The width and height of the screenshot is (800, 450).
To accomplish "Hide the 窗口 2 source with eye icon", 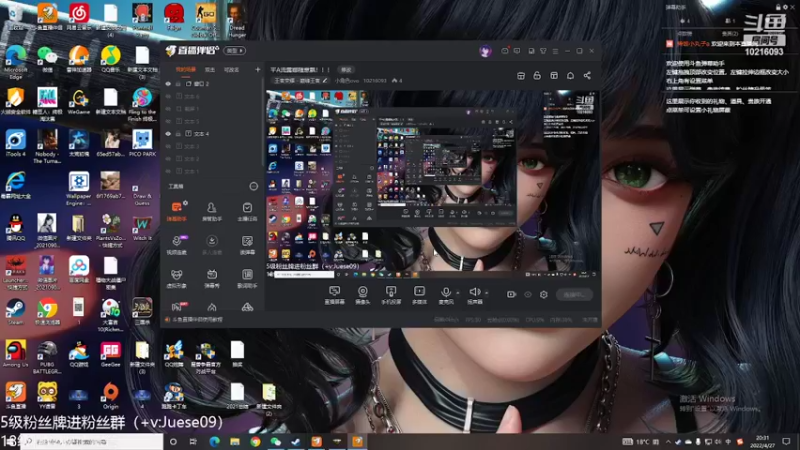I will click(x=168, y=84).
